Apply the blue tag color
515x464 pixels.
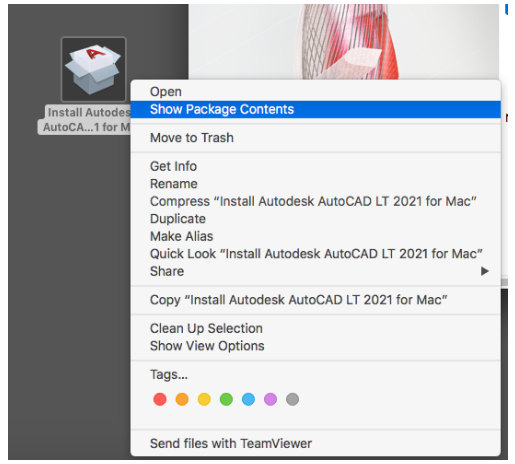click(248, 399)
